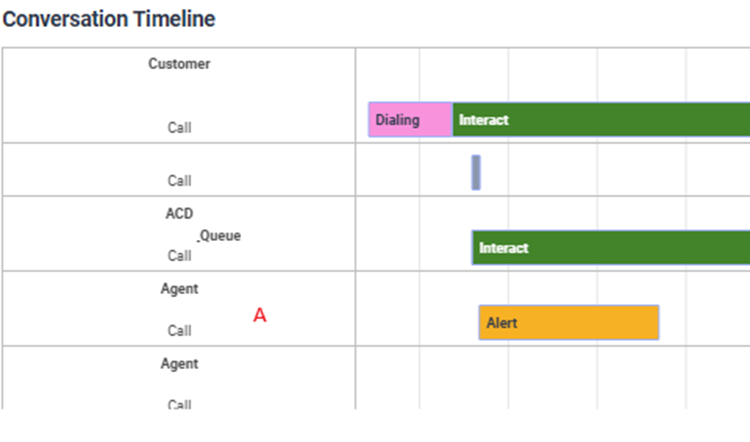Click the Call label in the ACD row
This screenshot has height=442, width=750.
(x=179, y=256)
